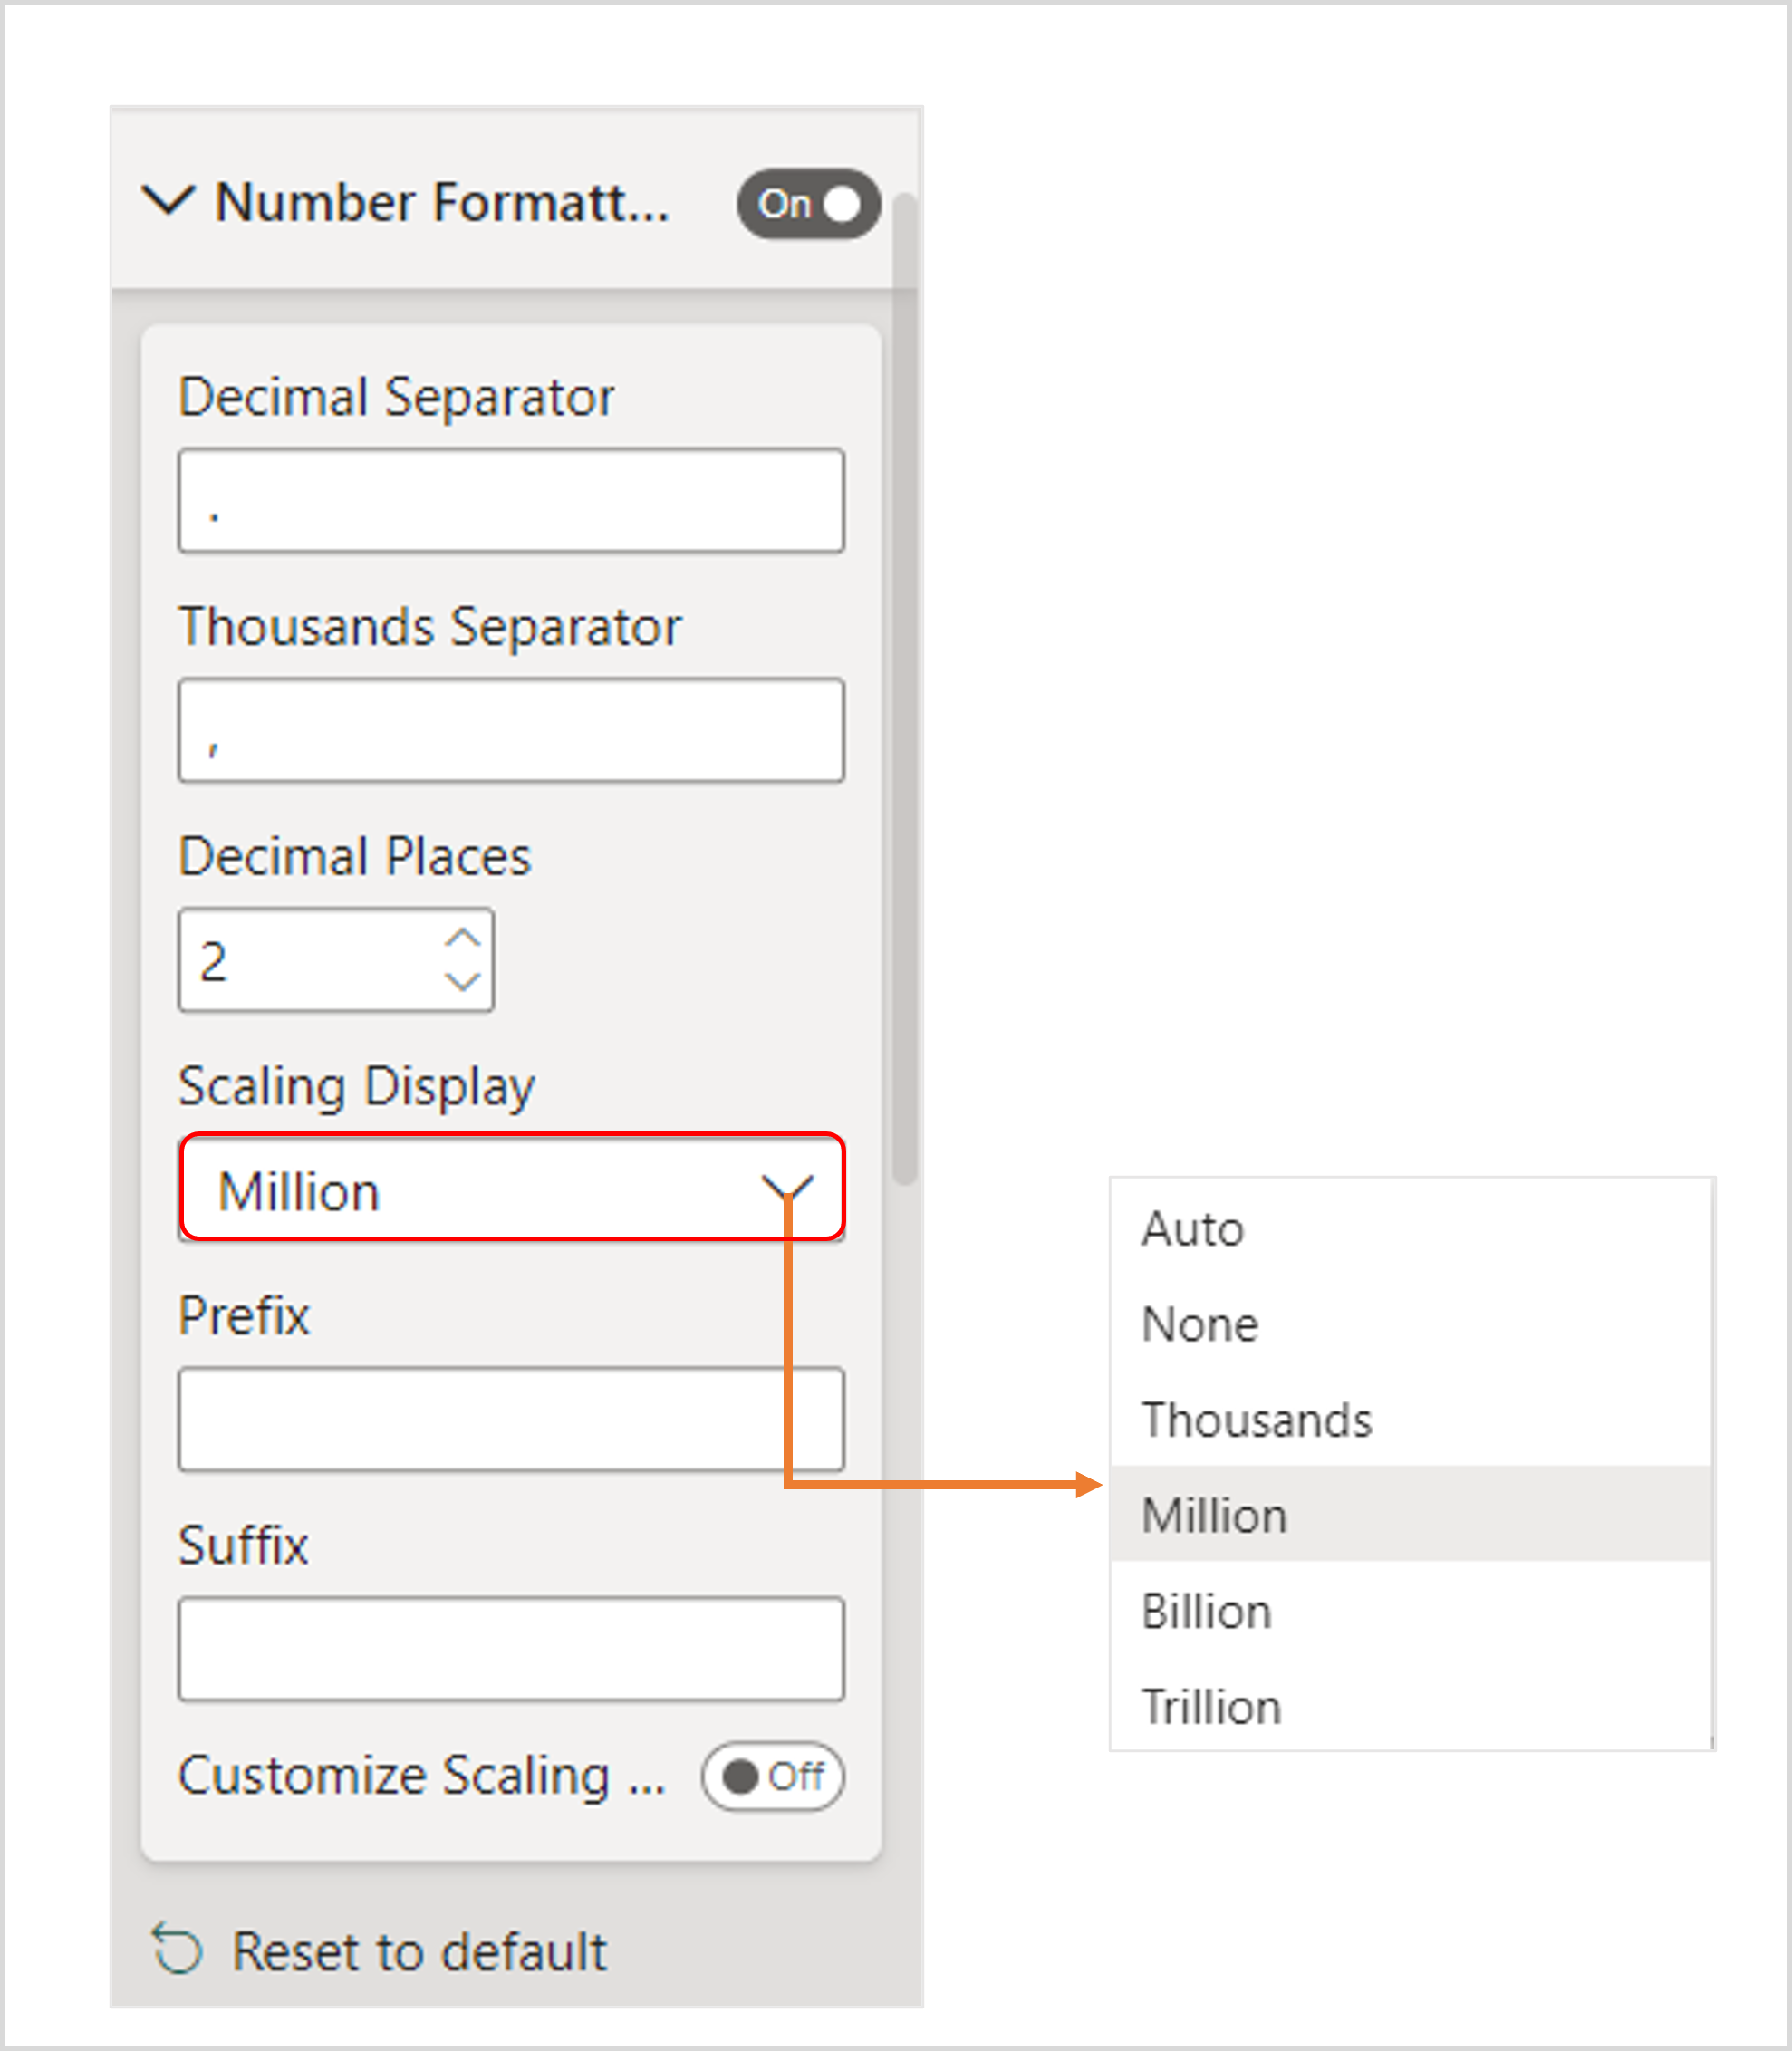Screen dimensions: 1792x2051
Task: Collapse the Number Formatting section chevron
Action: click(x=167, y=200)
